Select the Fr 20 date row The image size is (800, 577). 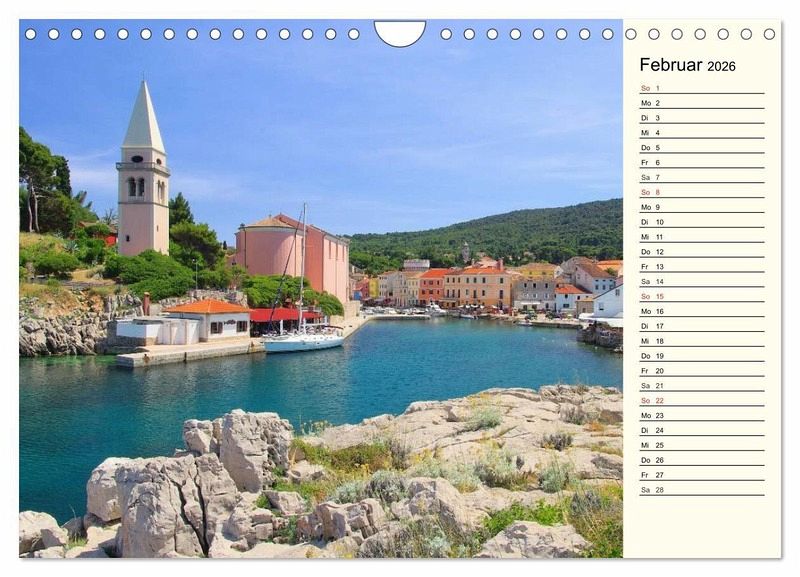click(x=702, y=371)
